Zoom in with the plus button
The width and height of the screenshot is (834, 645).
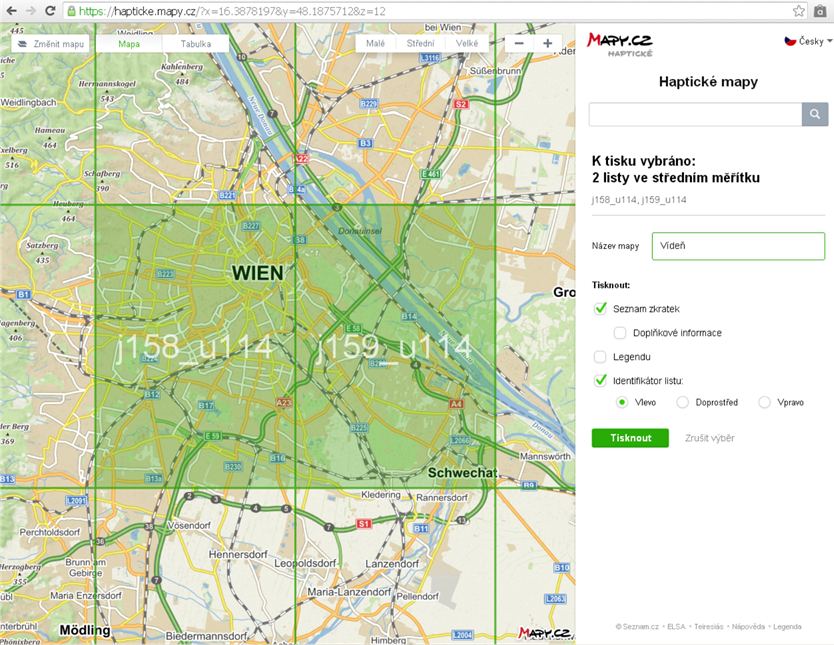pos(547,44)
